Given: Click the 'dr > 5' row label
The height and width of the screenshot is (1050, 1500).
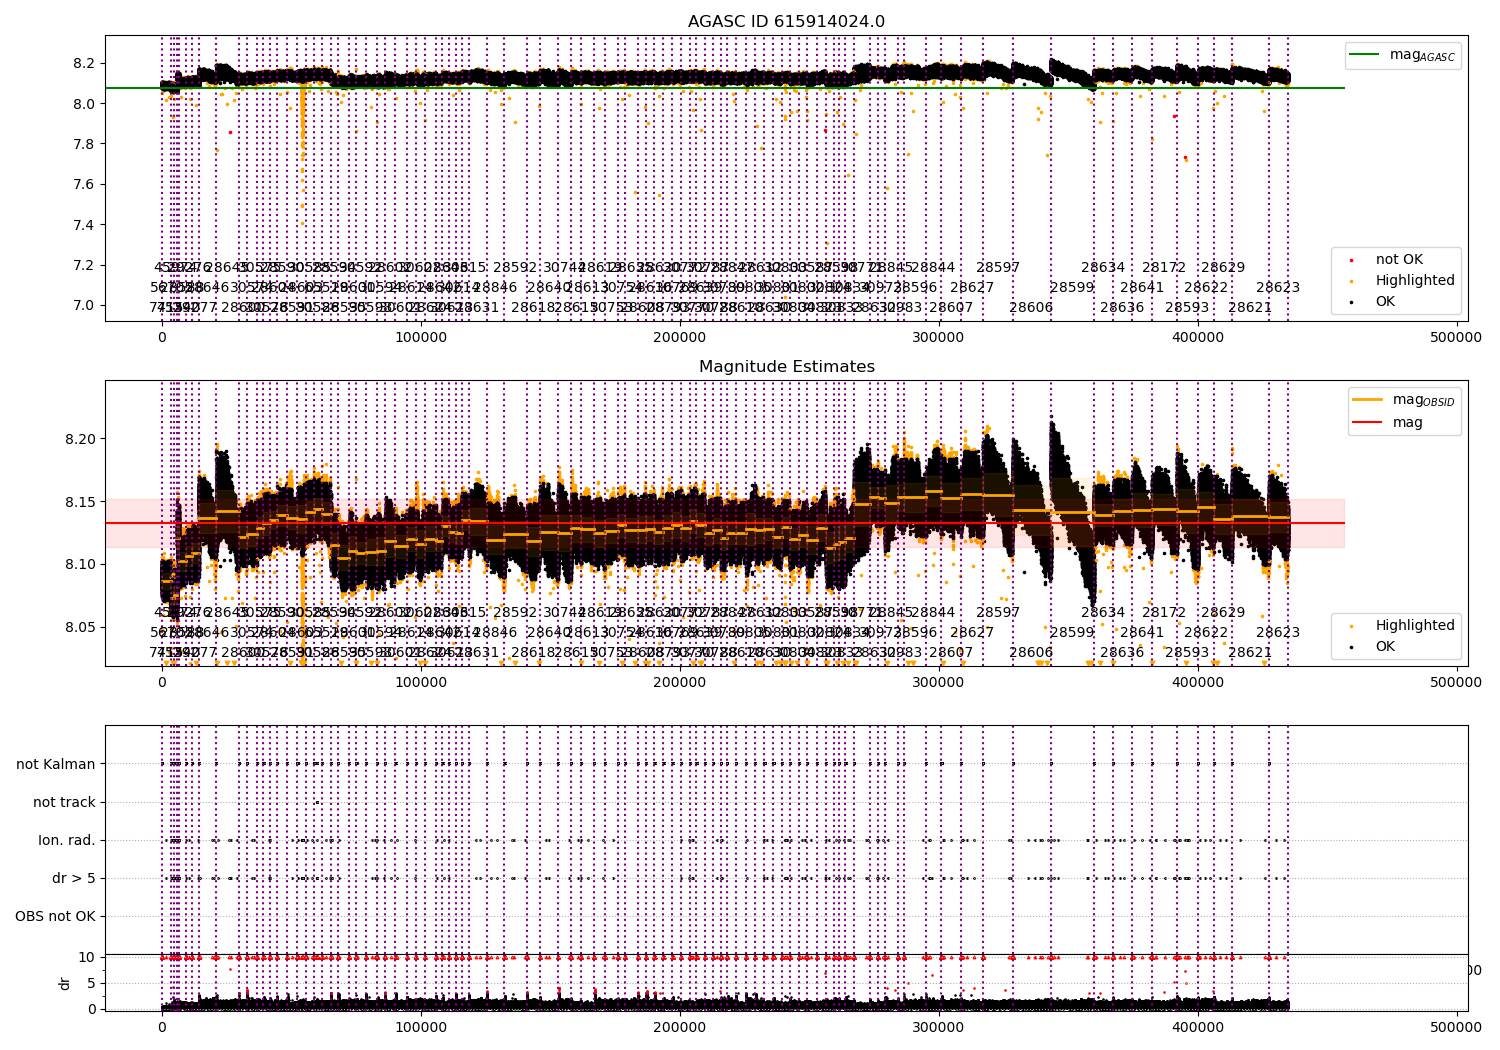Looking at the screenshot, I should (x=74, y=879).
